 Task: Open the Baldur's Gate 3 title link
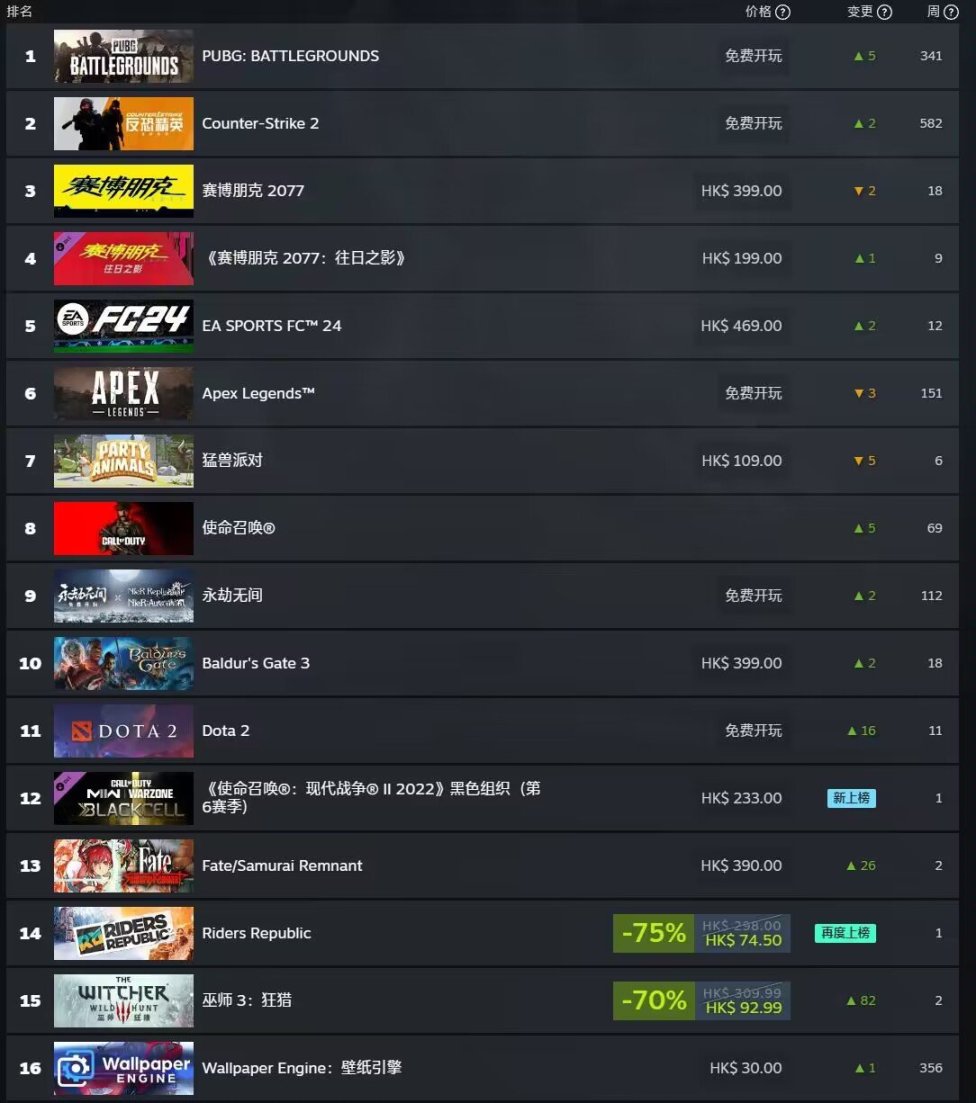tap(255, 663)
